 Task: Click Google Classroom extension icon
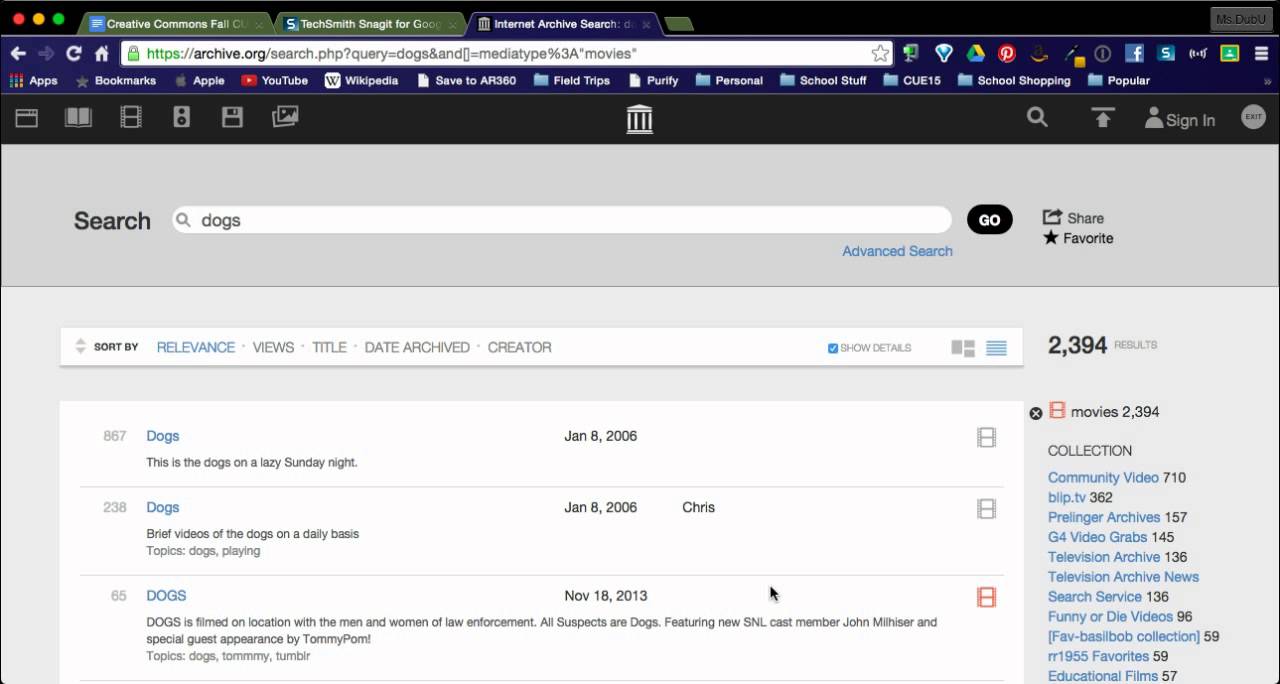[1229, 53]
